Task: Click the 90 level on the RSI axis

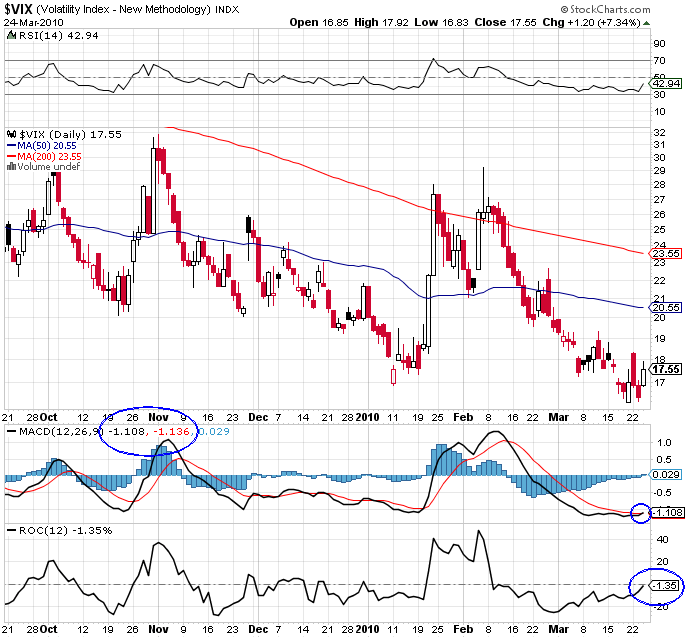Action: coord(659,43)
